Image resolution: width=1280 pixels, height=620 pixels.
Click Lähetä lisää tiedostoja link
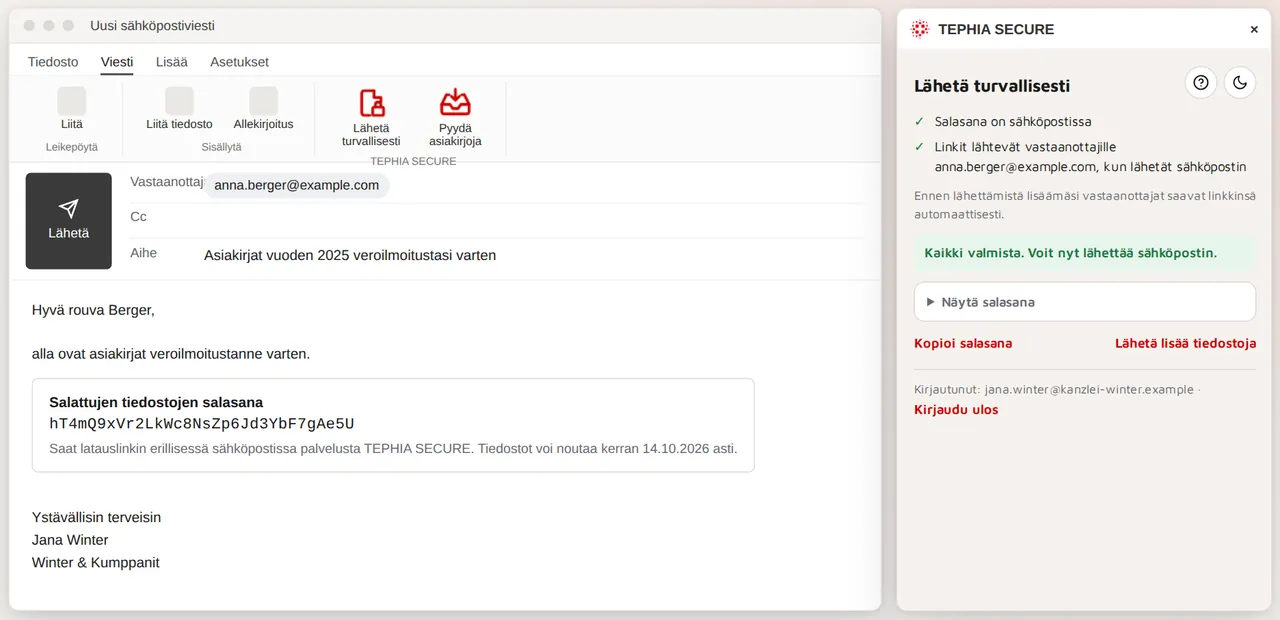[1186, 343]
